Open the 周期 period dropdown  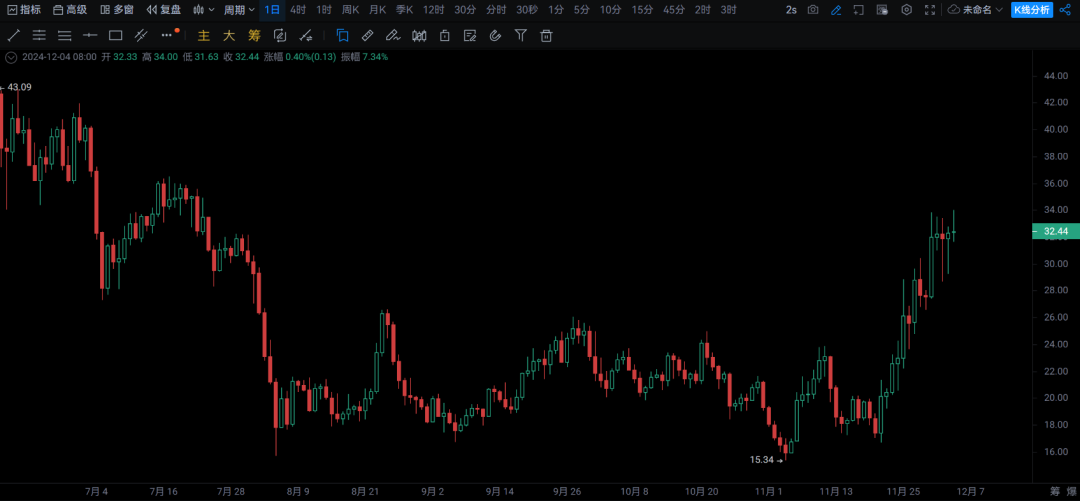(238, 10)
